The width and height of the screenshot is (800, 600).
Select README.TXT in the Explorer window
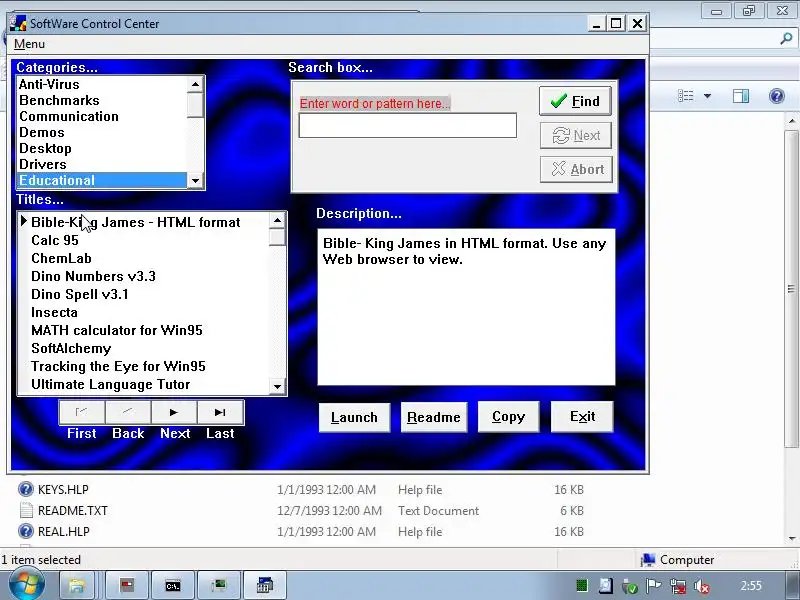[72, 511]
